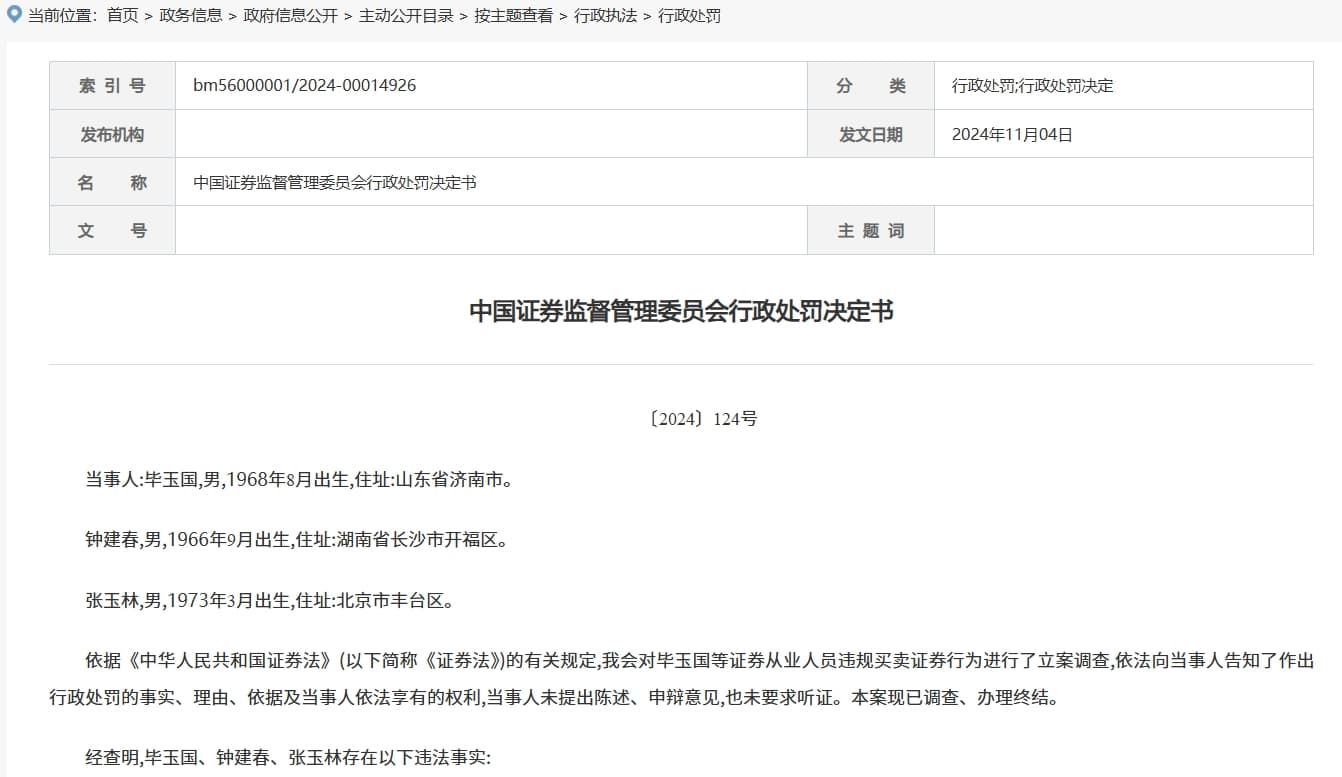Click the paragraph about 张玉林 in 北京市丰台区

point(271,602)
